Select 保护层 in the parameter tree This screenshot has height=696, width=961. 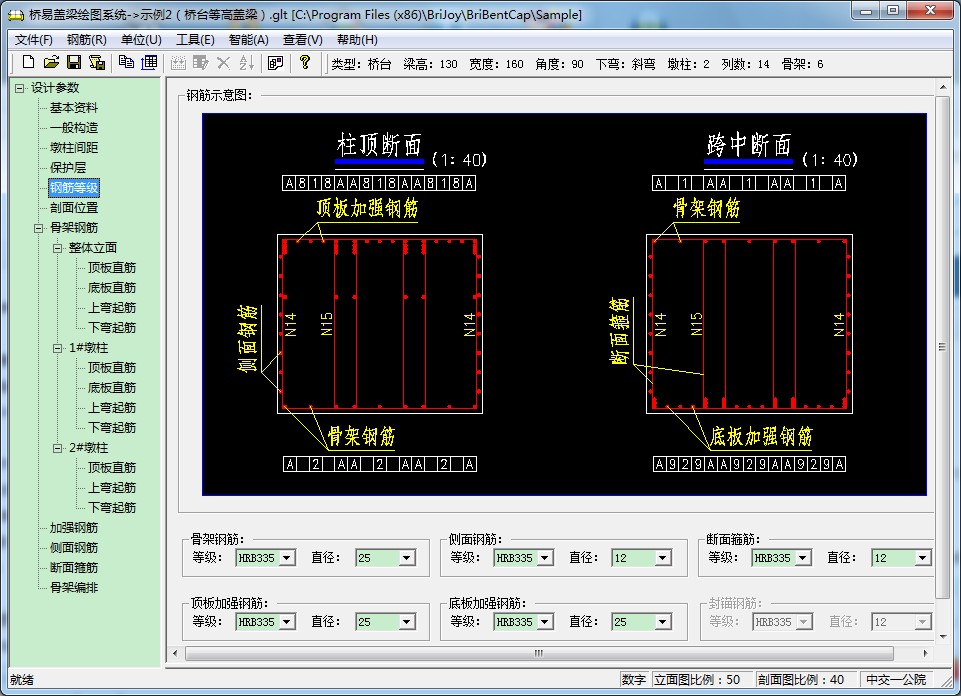pyautogui.click(x=68, y=168)
